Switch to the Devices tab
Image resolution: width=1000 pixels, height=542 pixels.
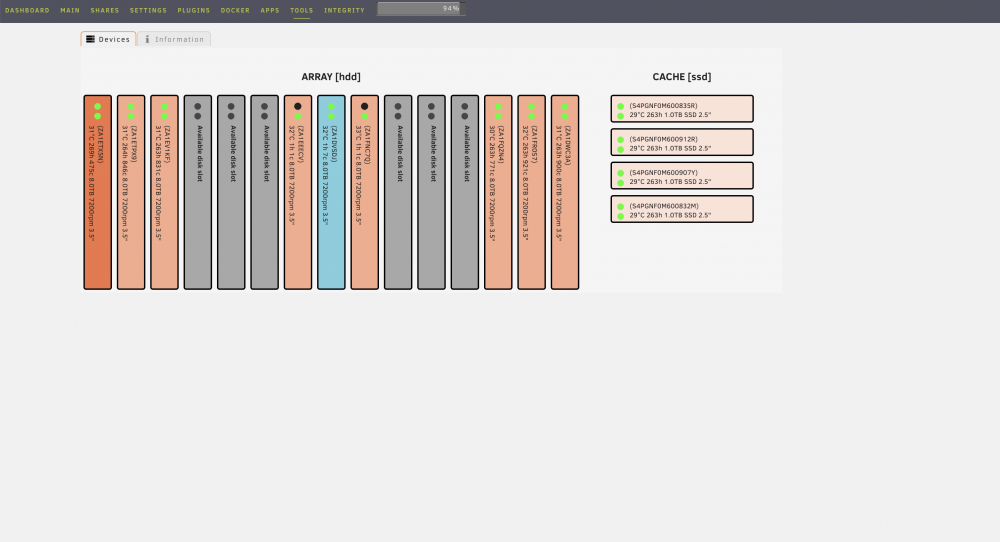tap(108, 39)
